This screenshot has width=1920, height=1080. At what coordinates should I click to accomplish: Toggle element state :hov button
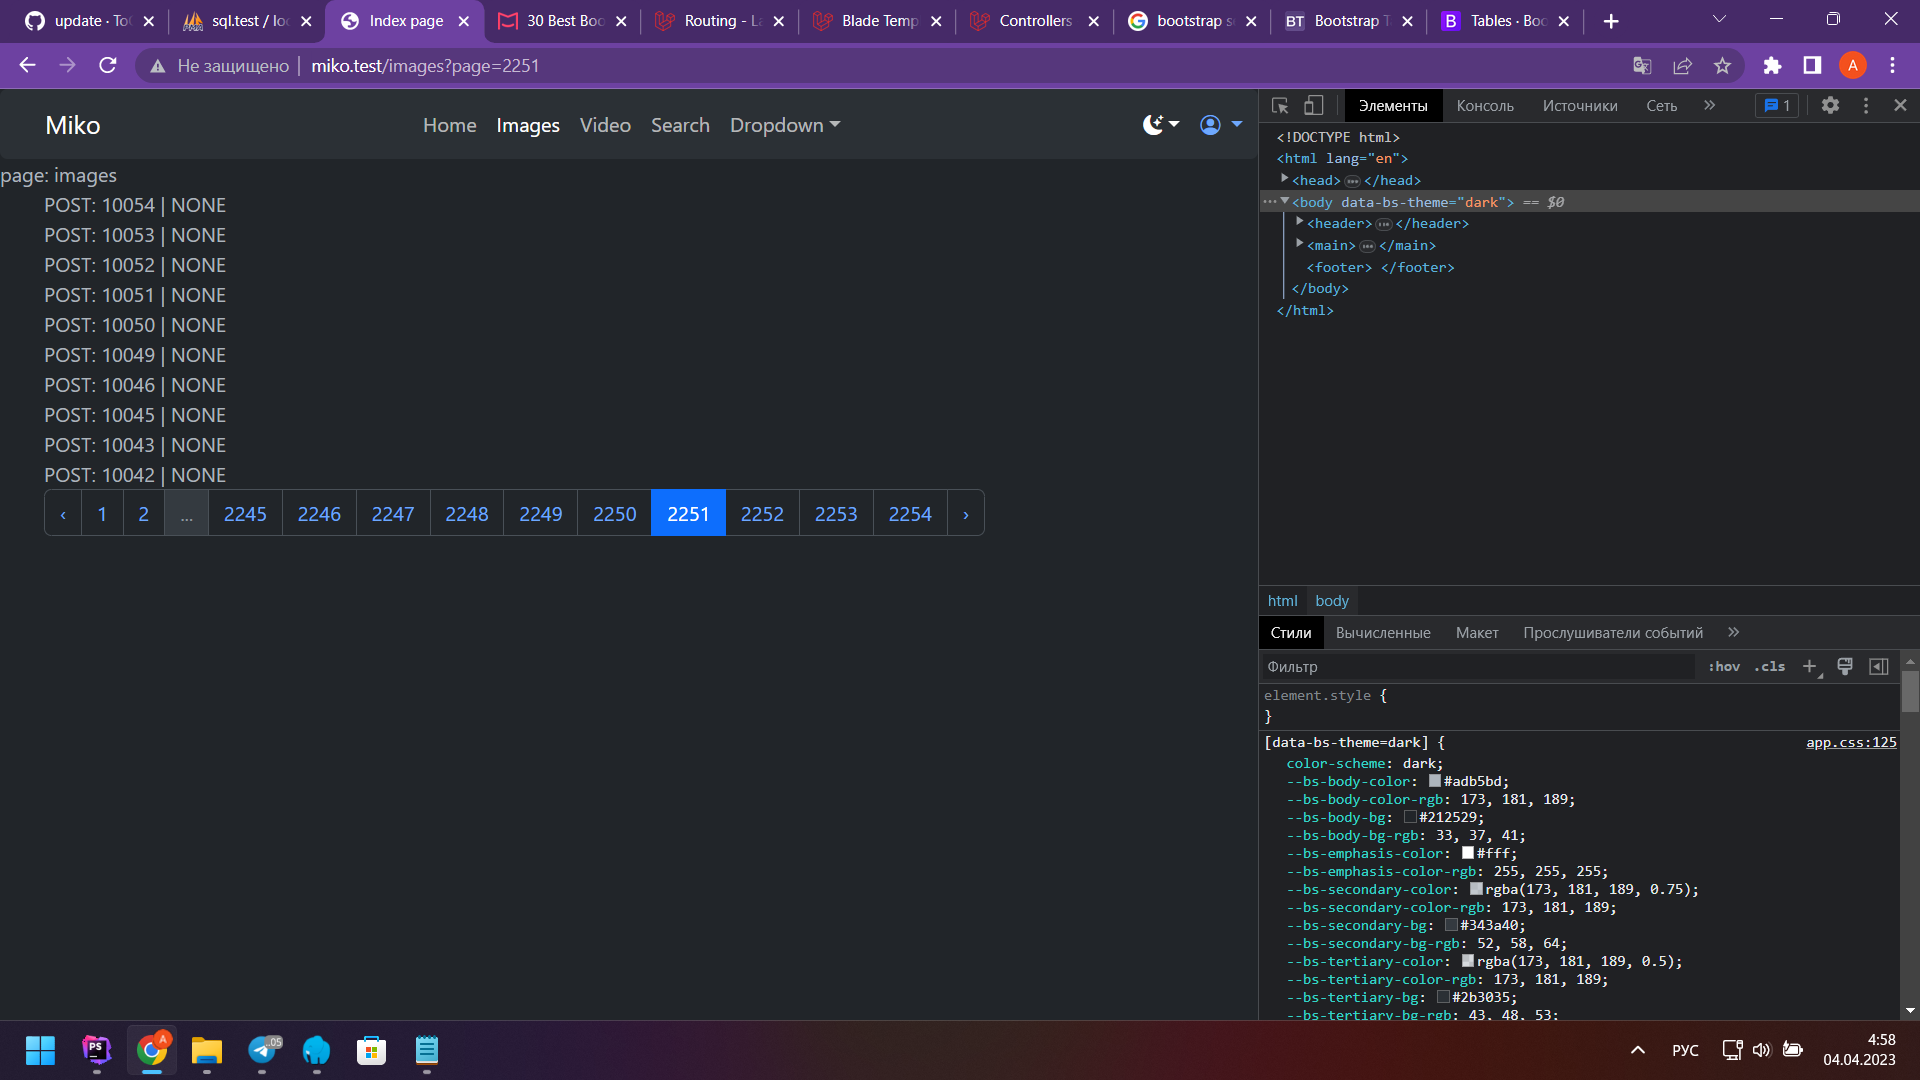click(1724, 666)
